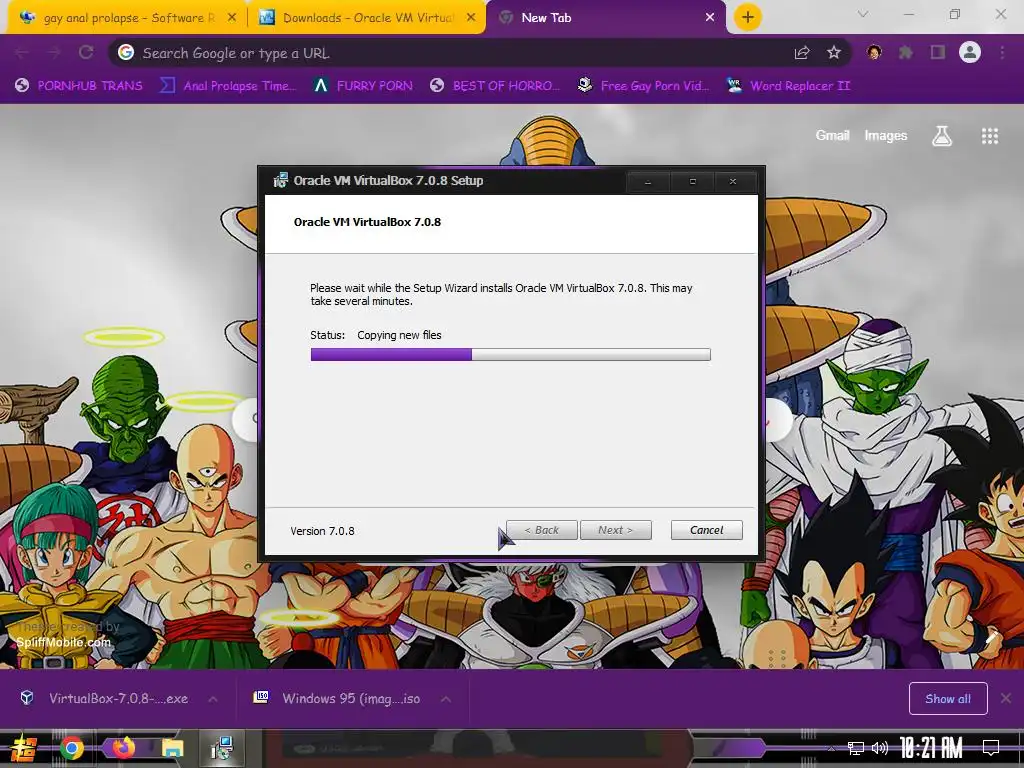The image size is (1024, 768).
Task: Click the volume speaker tray icon
Action: (880, 748)
